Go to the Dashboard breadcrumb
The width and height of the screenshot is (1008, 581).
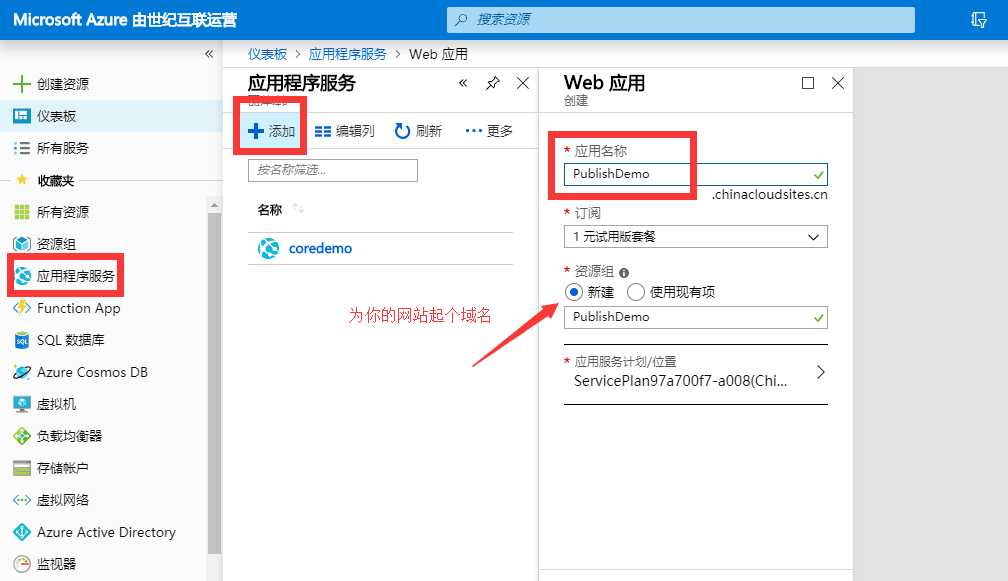[x=267, y=54]
